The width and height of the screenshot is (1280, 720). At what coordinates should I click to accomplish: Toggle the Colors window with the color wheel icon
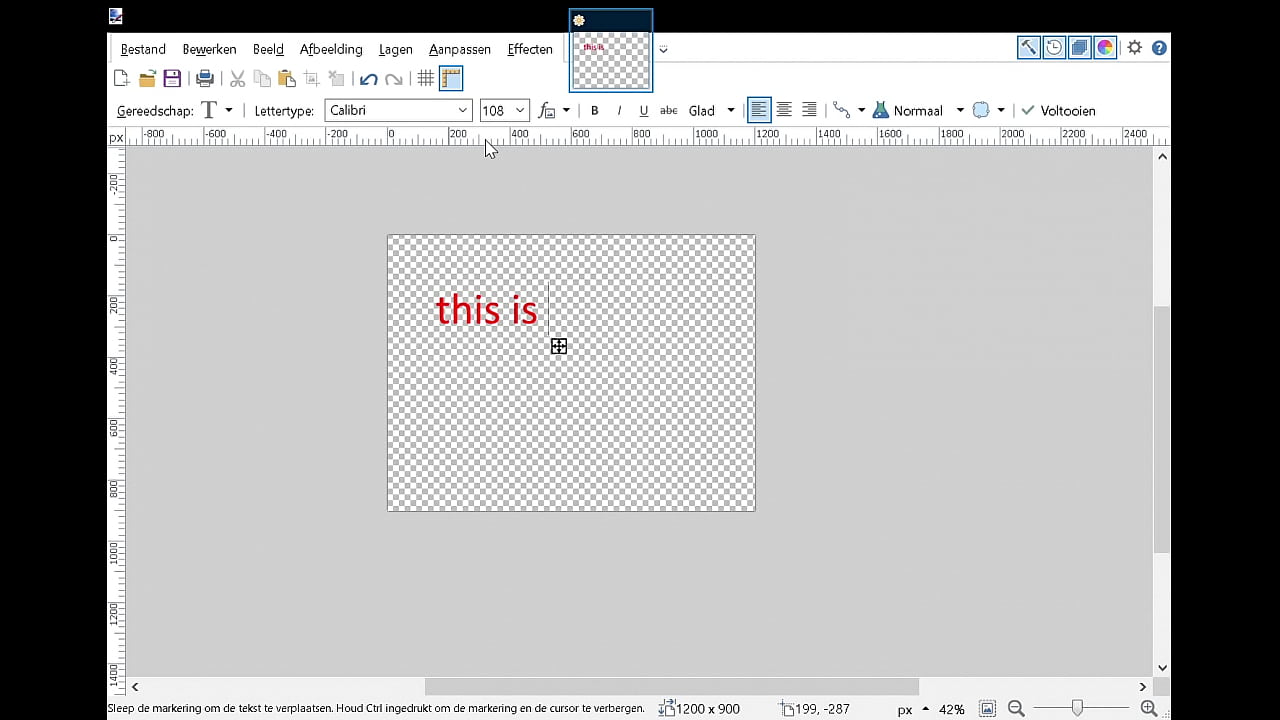tap(1105, 47)
